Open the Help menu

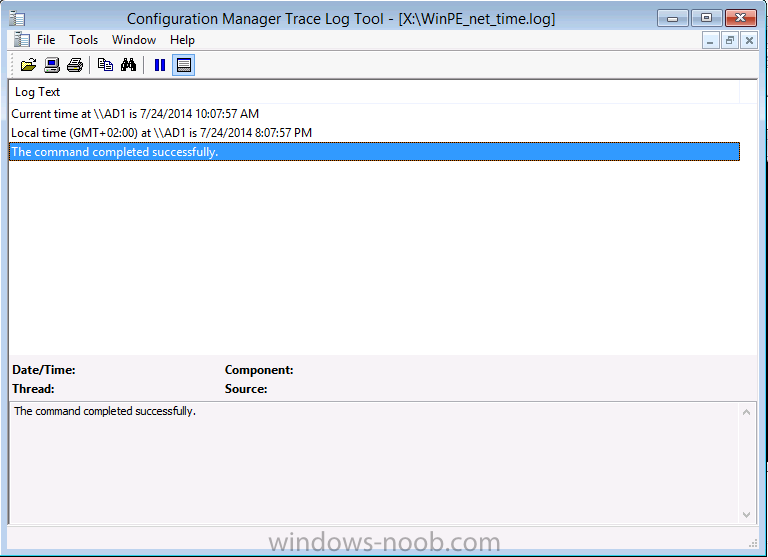[182, 40]
